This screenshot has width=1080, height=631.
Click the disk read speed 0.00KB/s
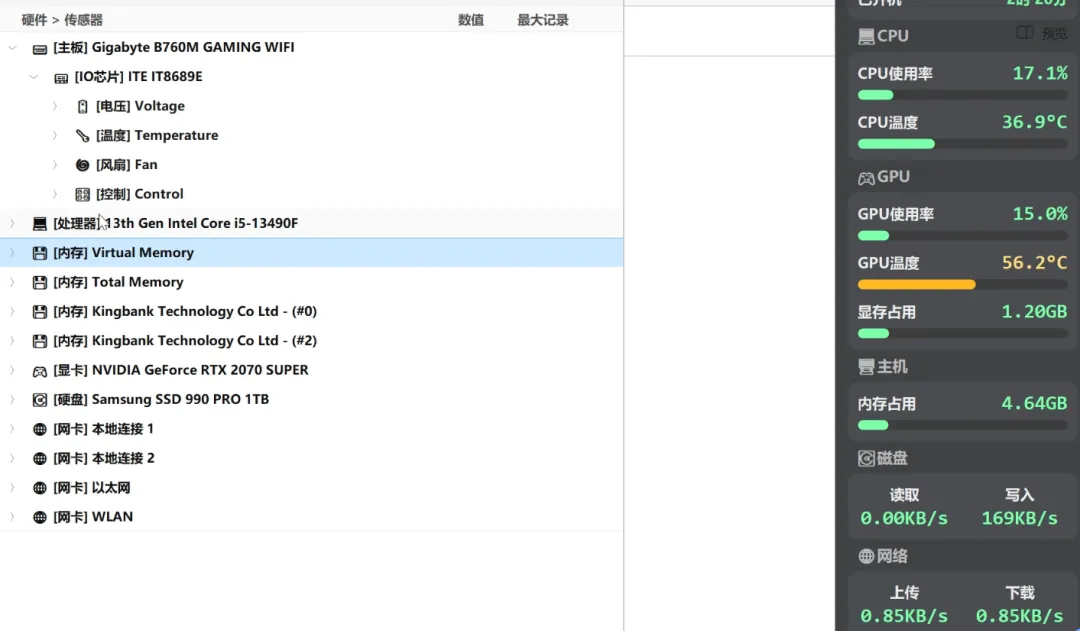(x=904, y=518)
